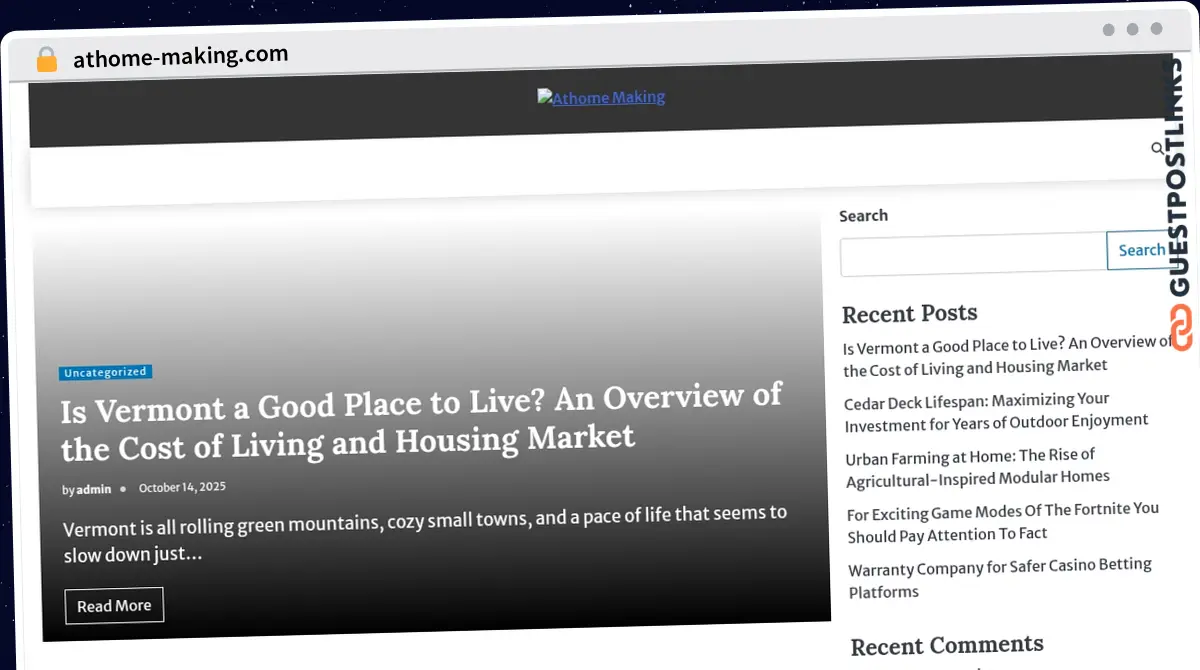The image size is (1200, 670).
Task: Click the padlock icon in the address bar
Action: coord(46,59)
